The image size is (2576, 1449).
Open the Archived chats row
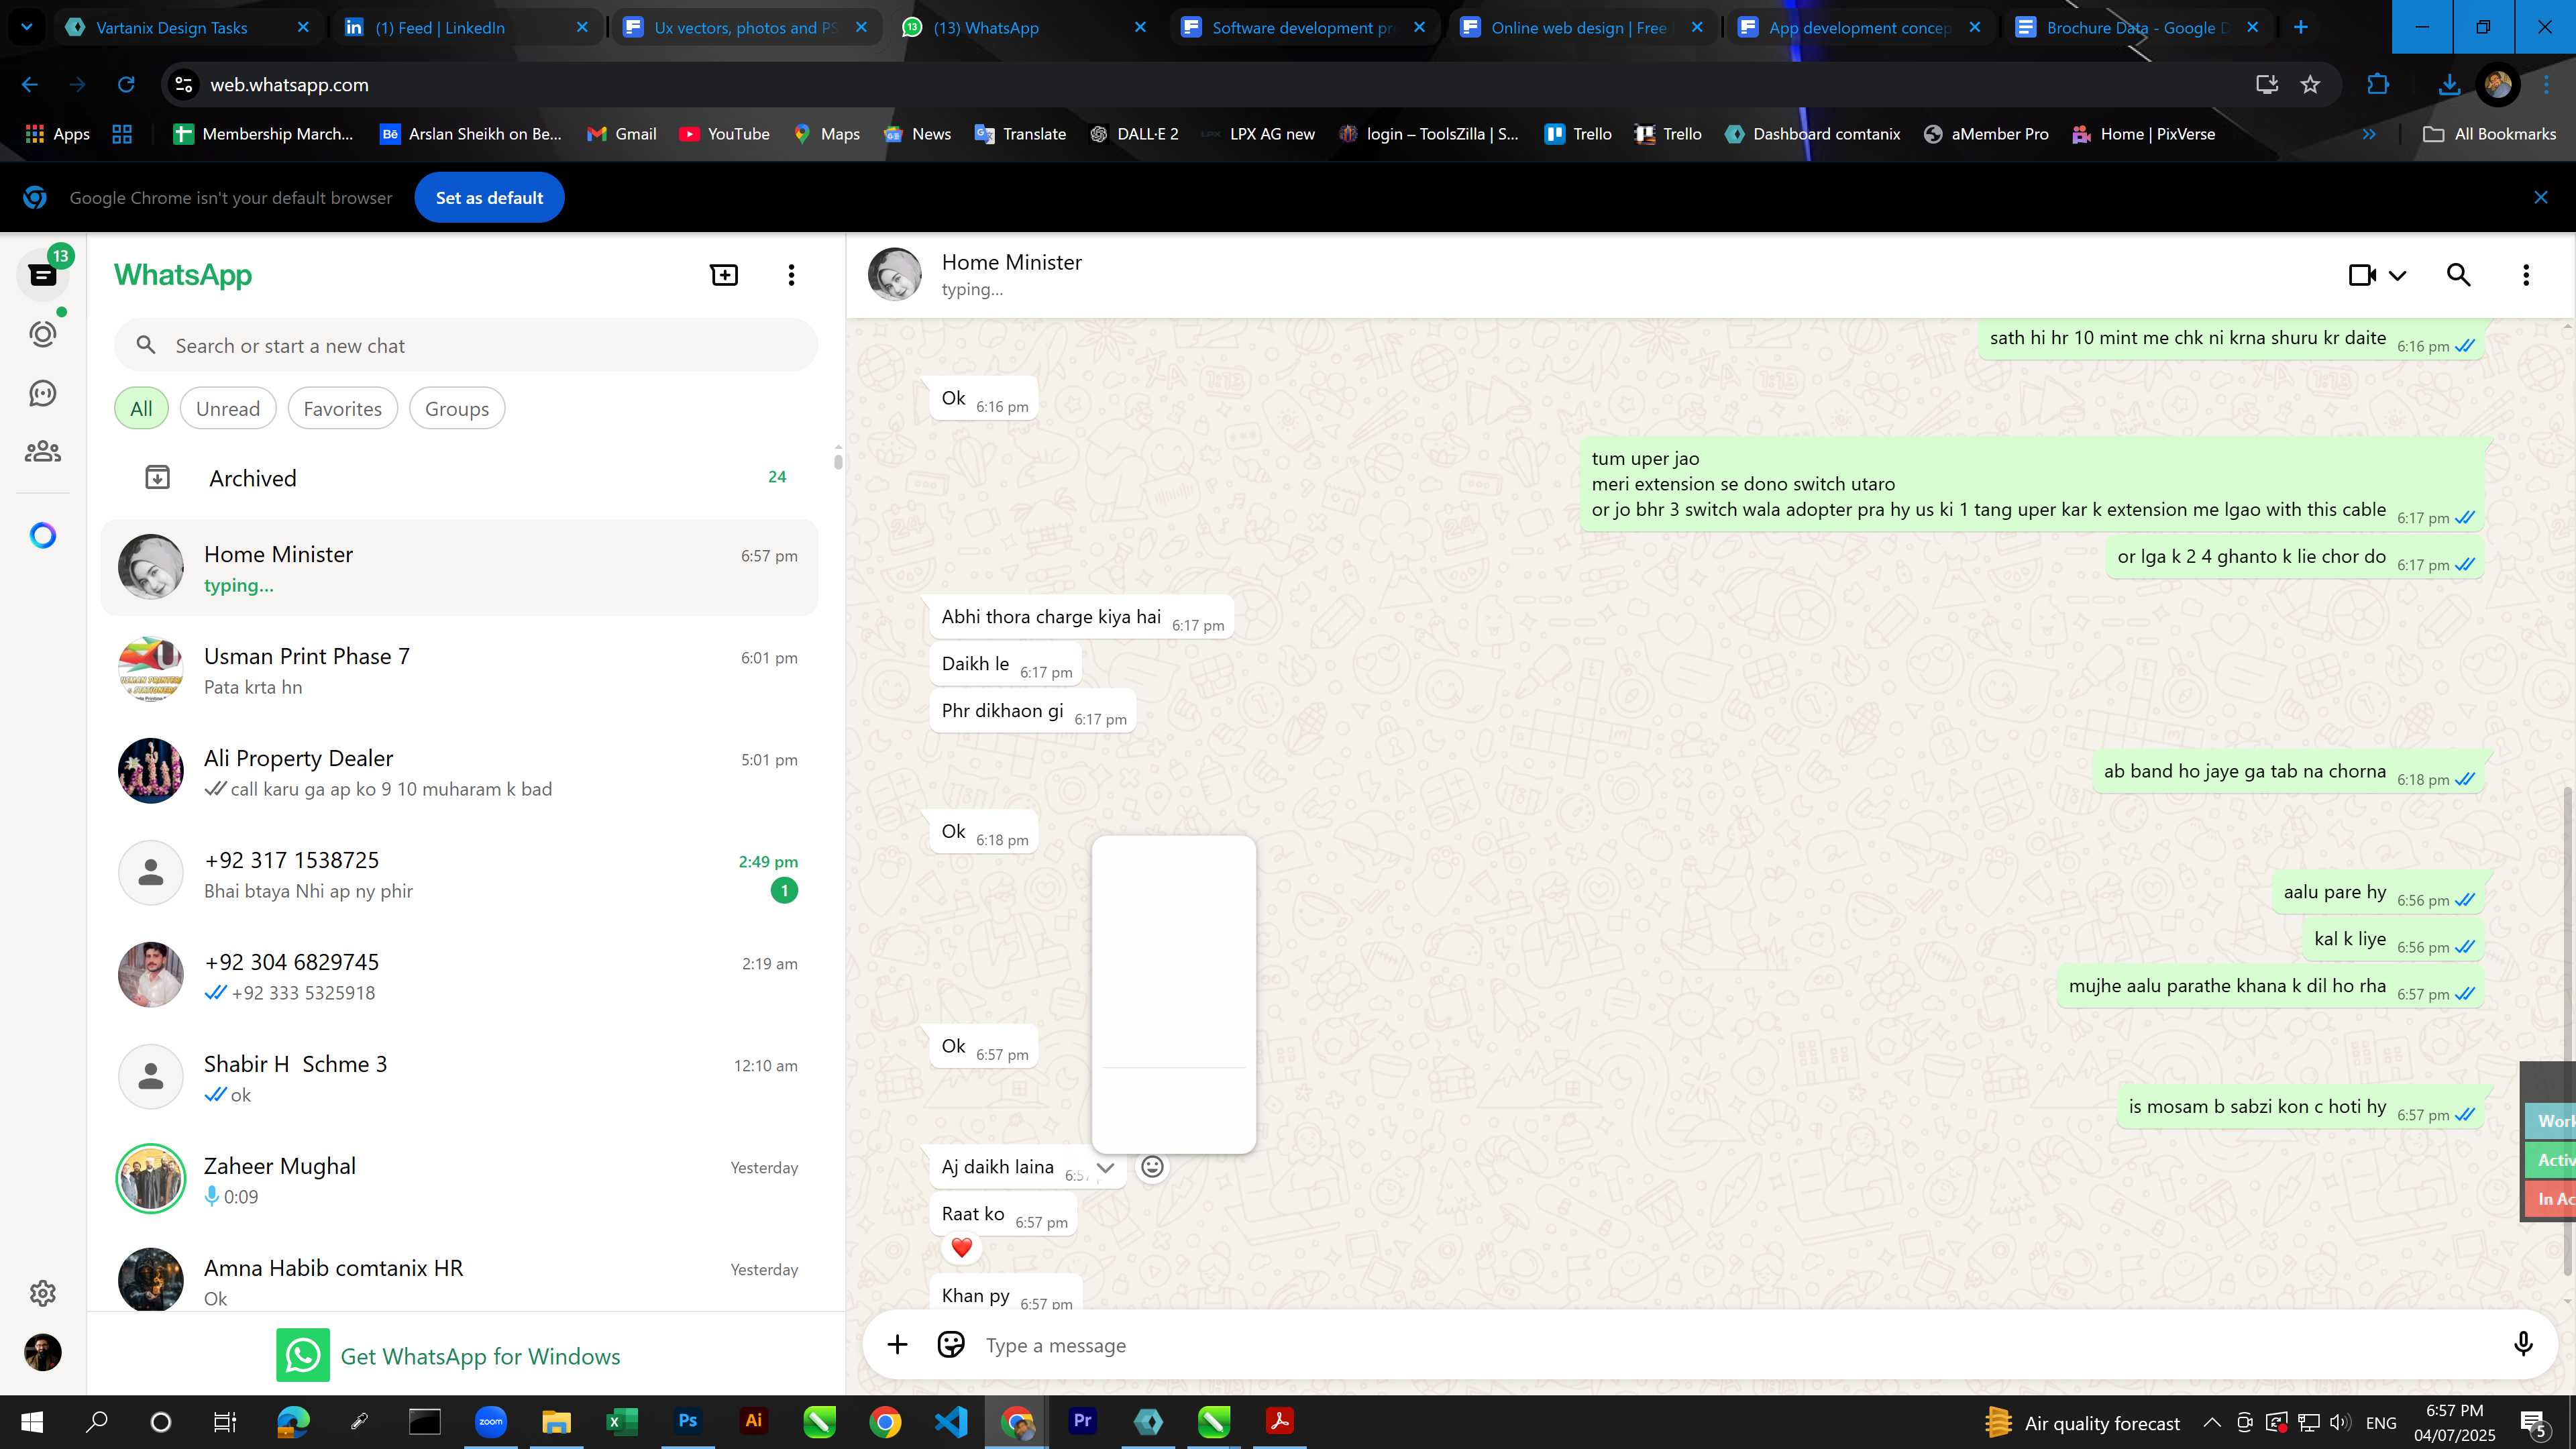click(460, 478)
